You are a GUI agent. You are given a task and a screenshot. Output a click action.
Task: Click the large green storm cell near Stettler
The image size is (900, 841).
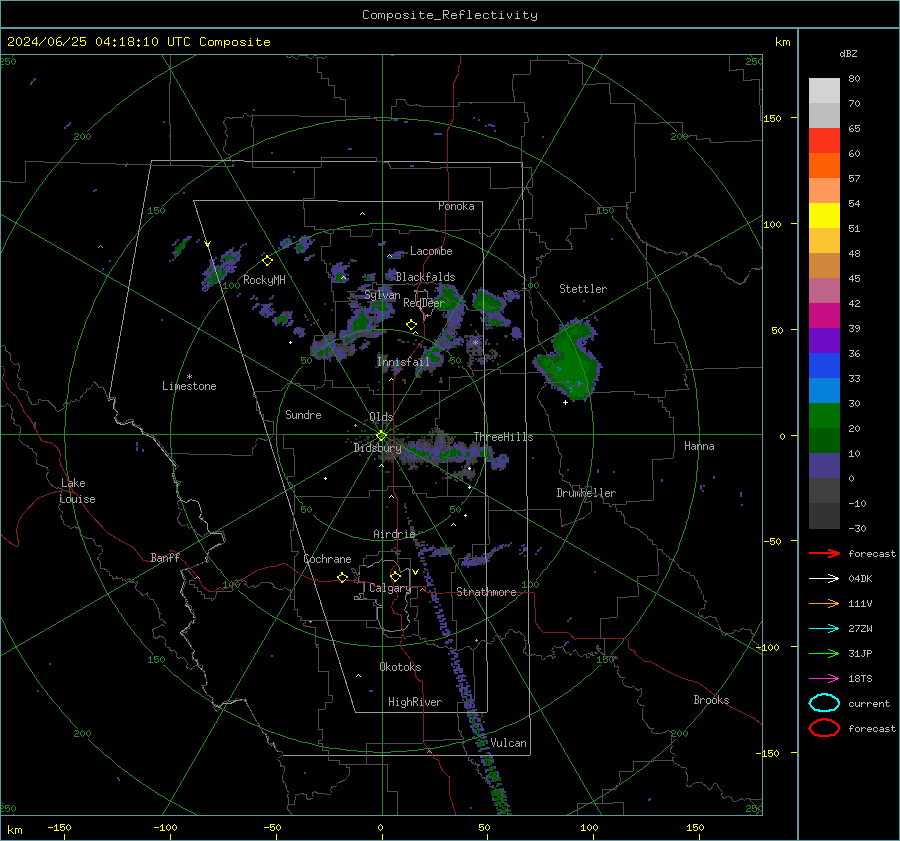[x=569, y=362]
